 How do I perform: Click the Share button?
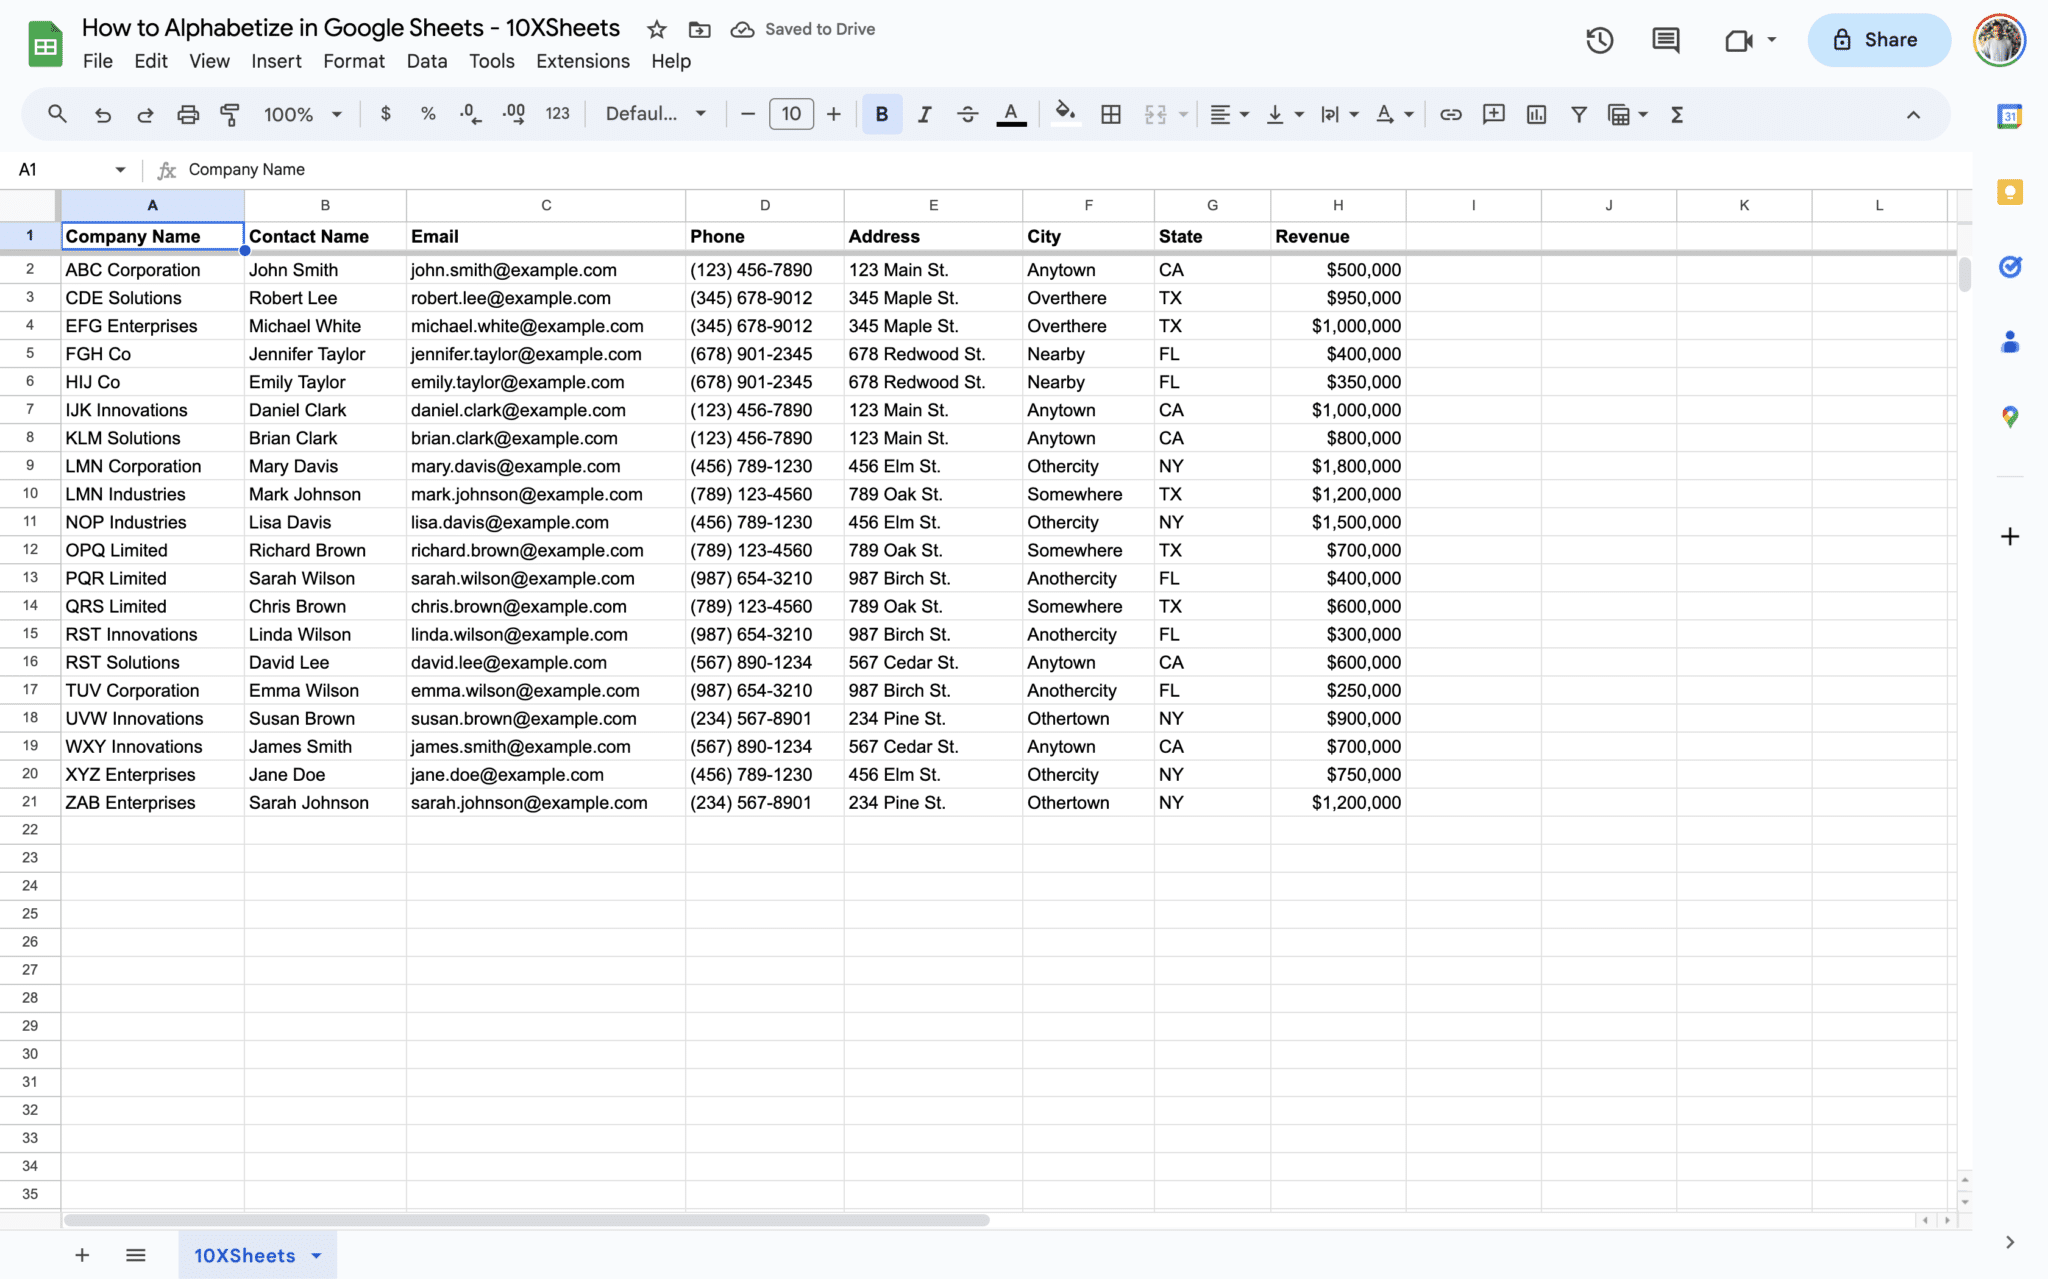coord(1877,40)
